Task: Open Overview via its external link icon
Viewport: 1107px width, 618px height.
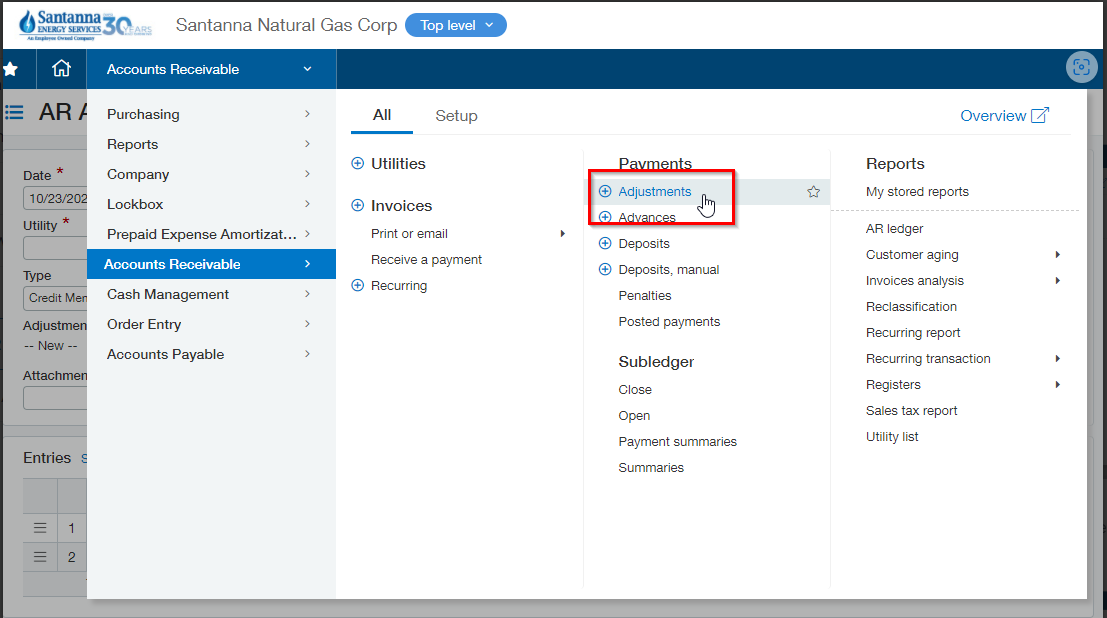Action: (1039, 115)
